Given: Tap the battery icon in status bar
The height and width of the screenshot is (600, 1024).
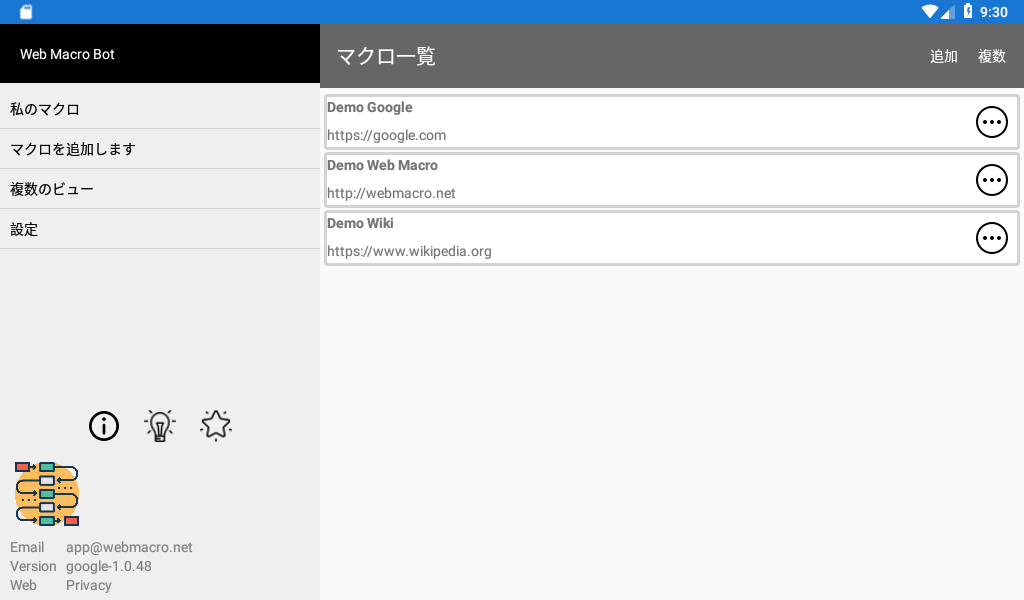Looking at the screenshot, I should [x=968, y=11].
